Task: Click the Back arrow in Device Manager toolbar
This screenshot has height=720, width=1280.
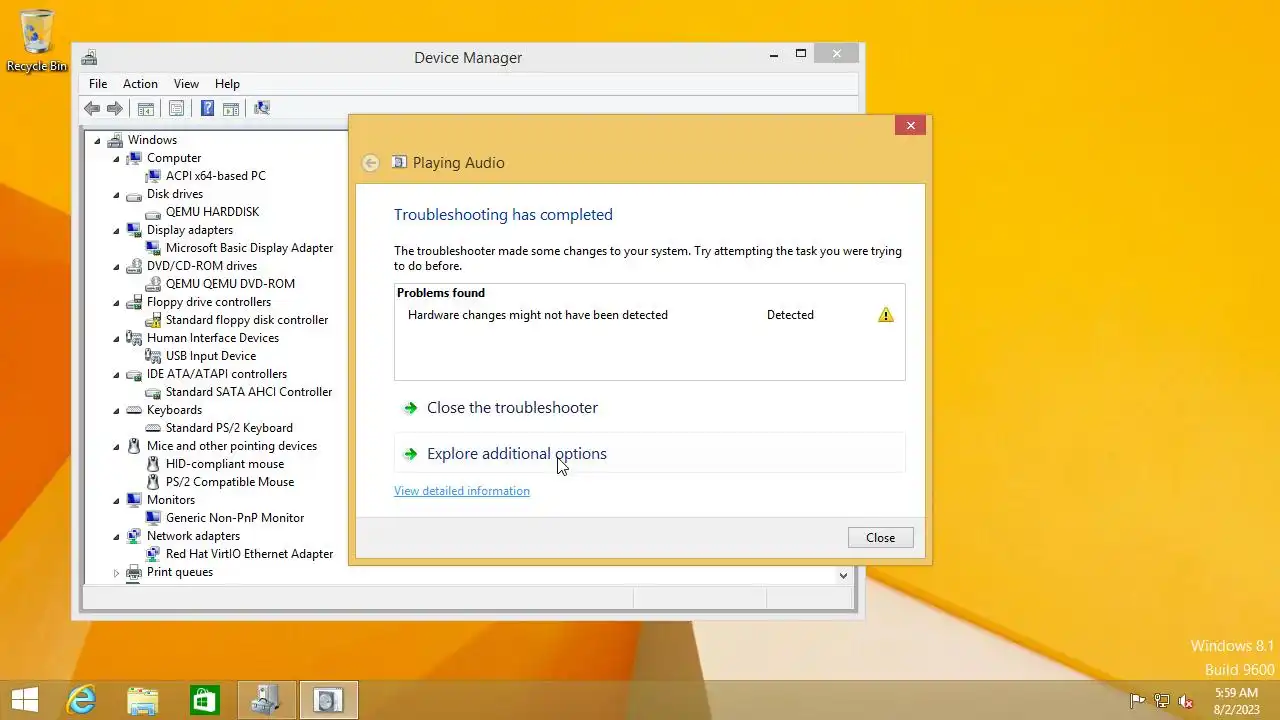Action: tap(92, 108)
